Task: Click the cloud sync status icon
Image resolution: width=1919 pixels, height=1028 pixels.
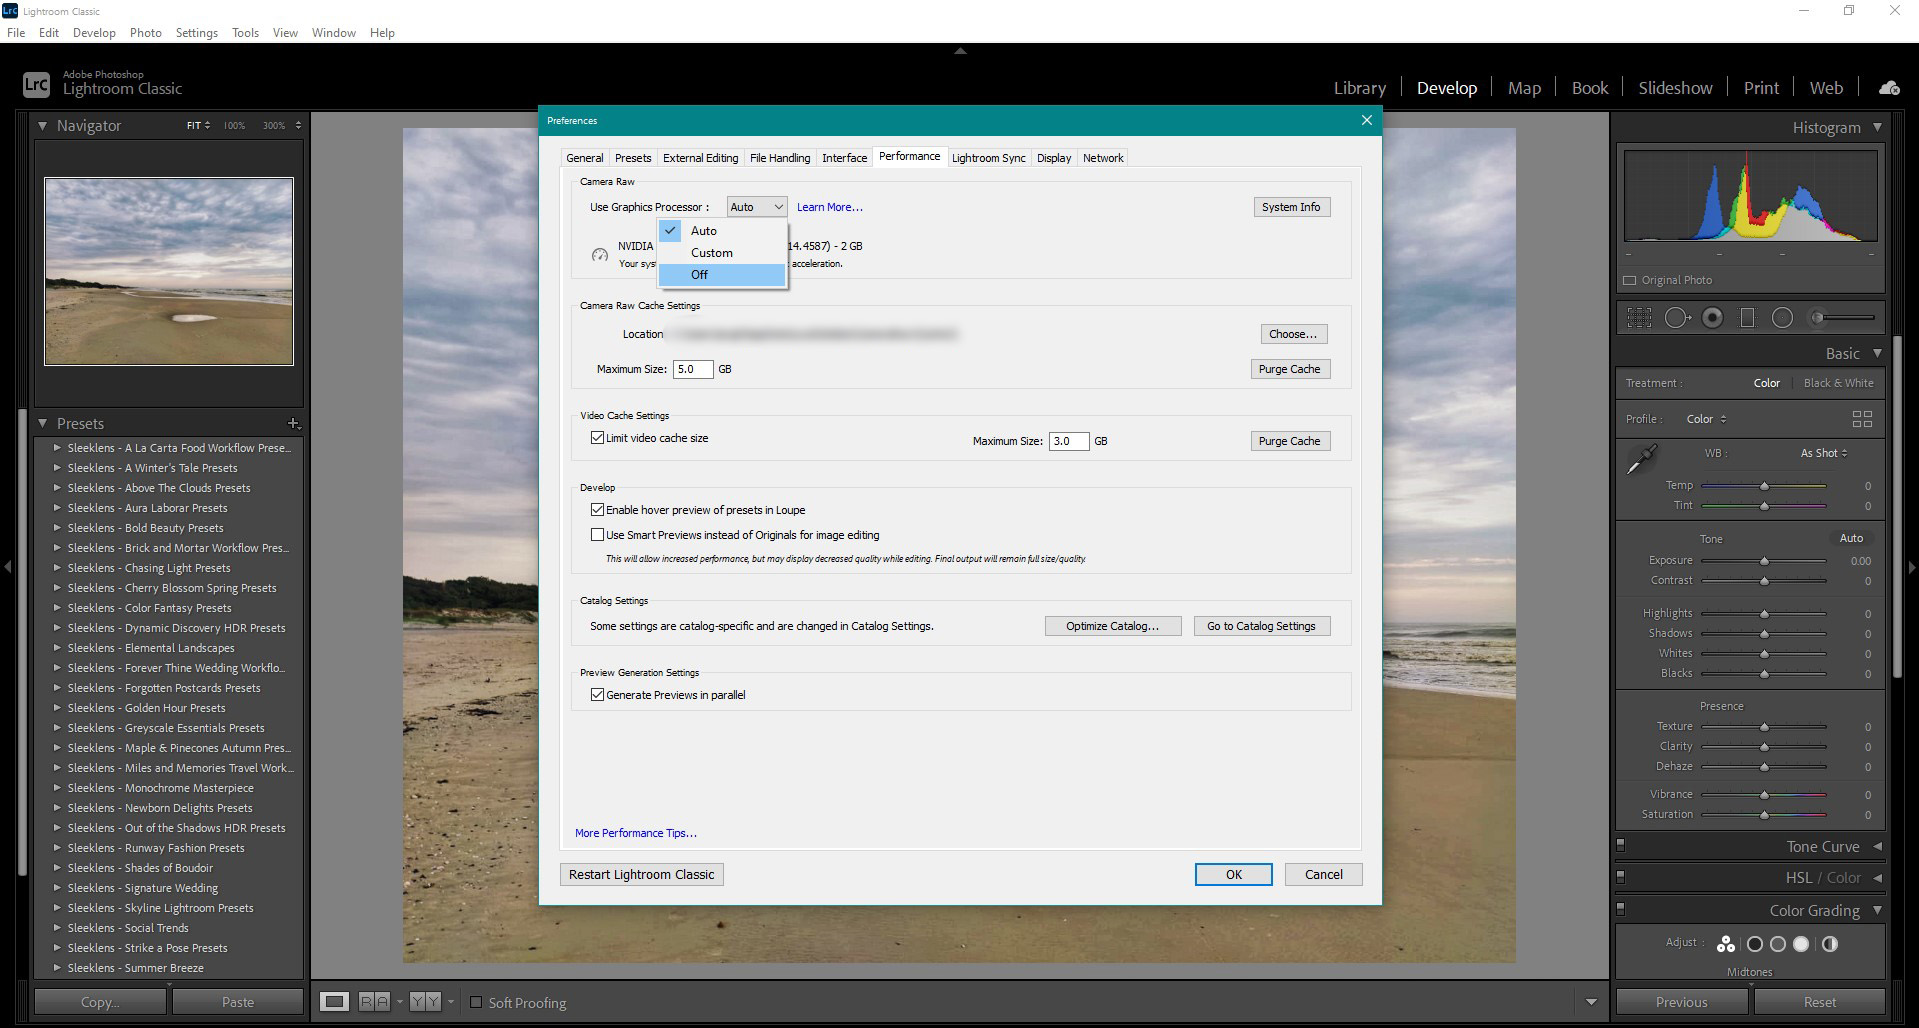Action: (1889, 88)
